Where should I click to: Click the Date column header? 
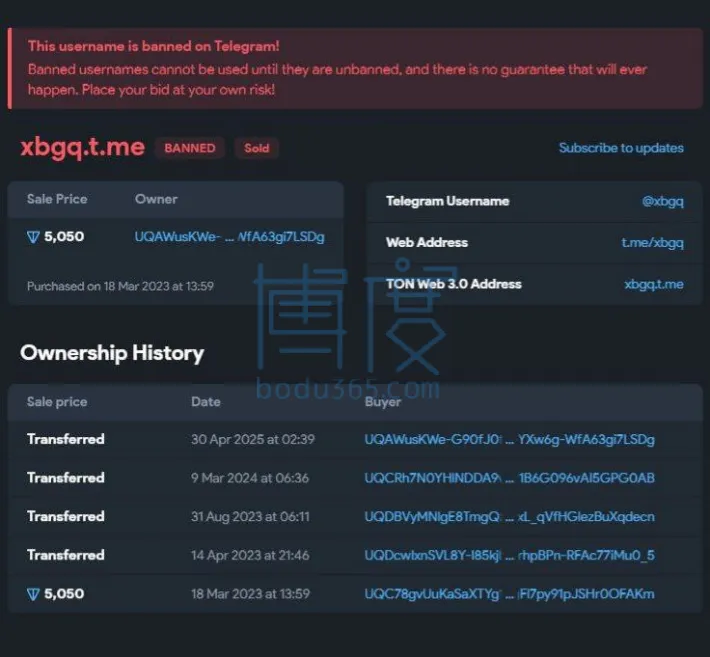[x=206, y=402]
